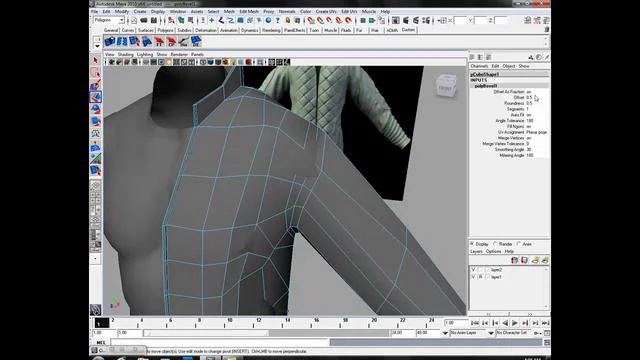Click the ViewCube in the viewport
640x360 pixels.
coord(445,86)
